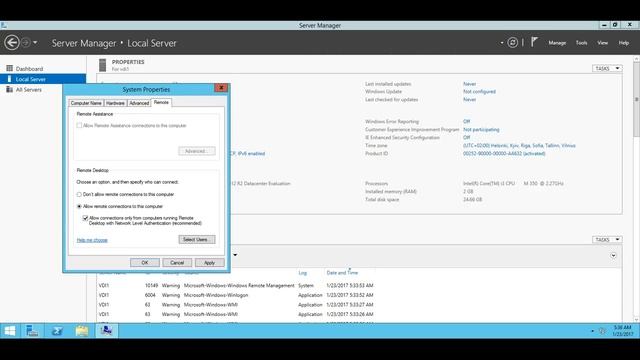This screenshot has width=640, height=360.
Task: Click Windows Update Not configured link
Action: tap(479, 91)
